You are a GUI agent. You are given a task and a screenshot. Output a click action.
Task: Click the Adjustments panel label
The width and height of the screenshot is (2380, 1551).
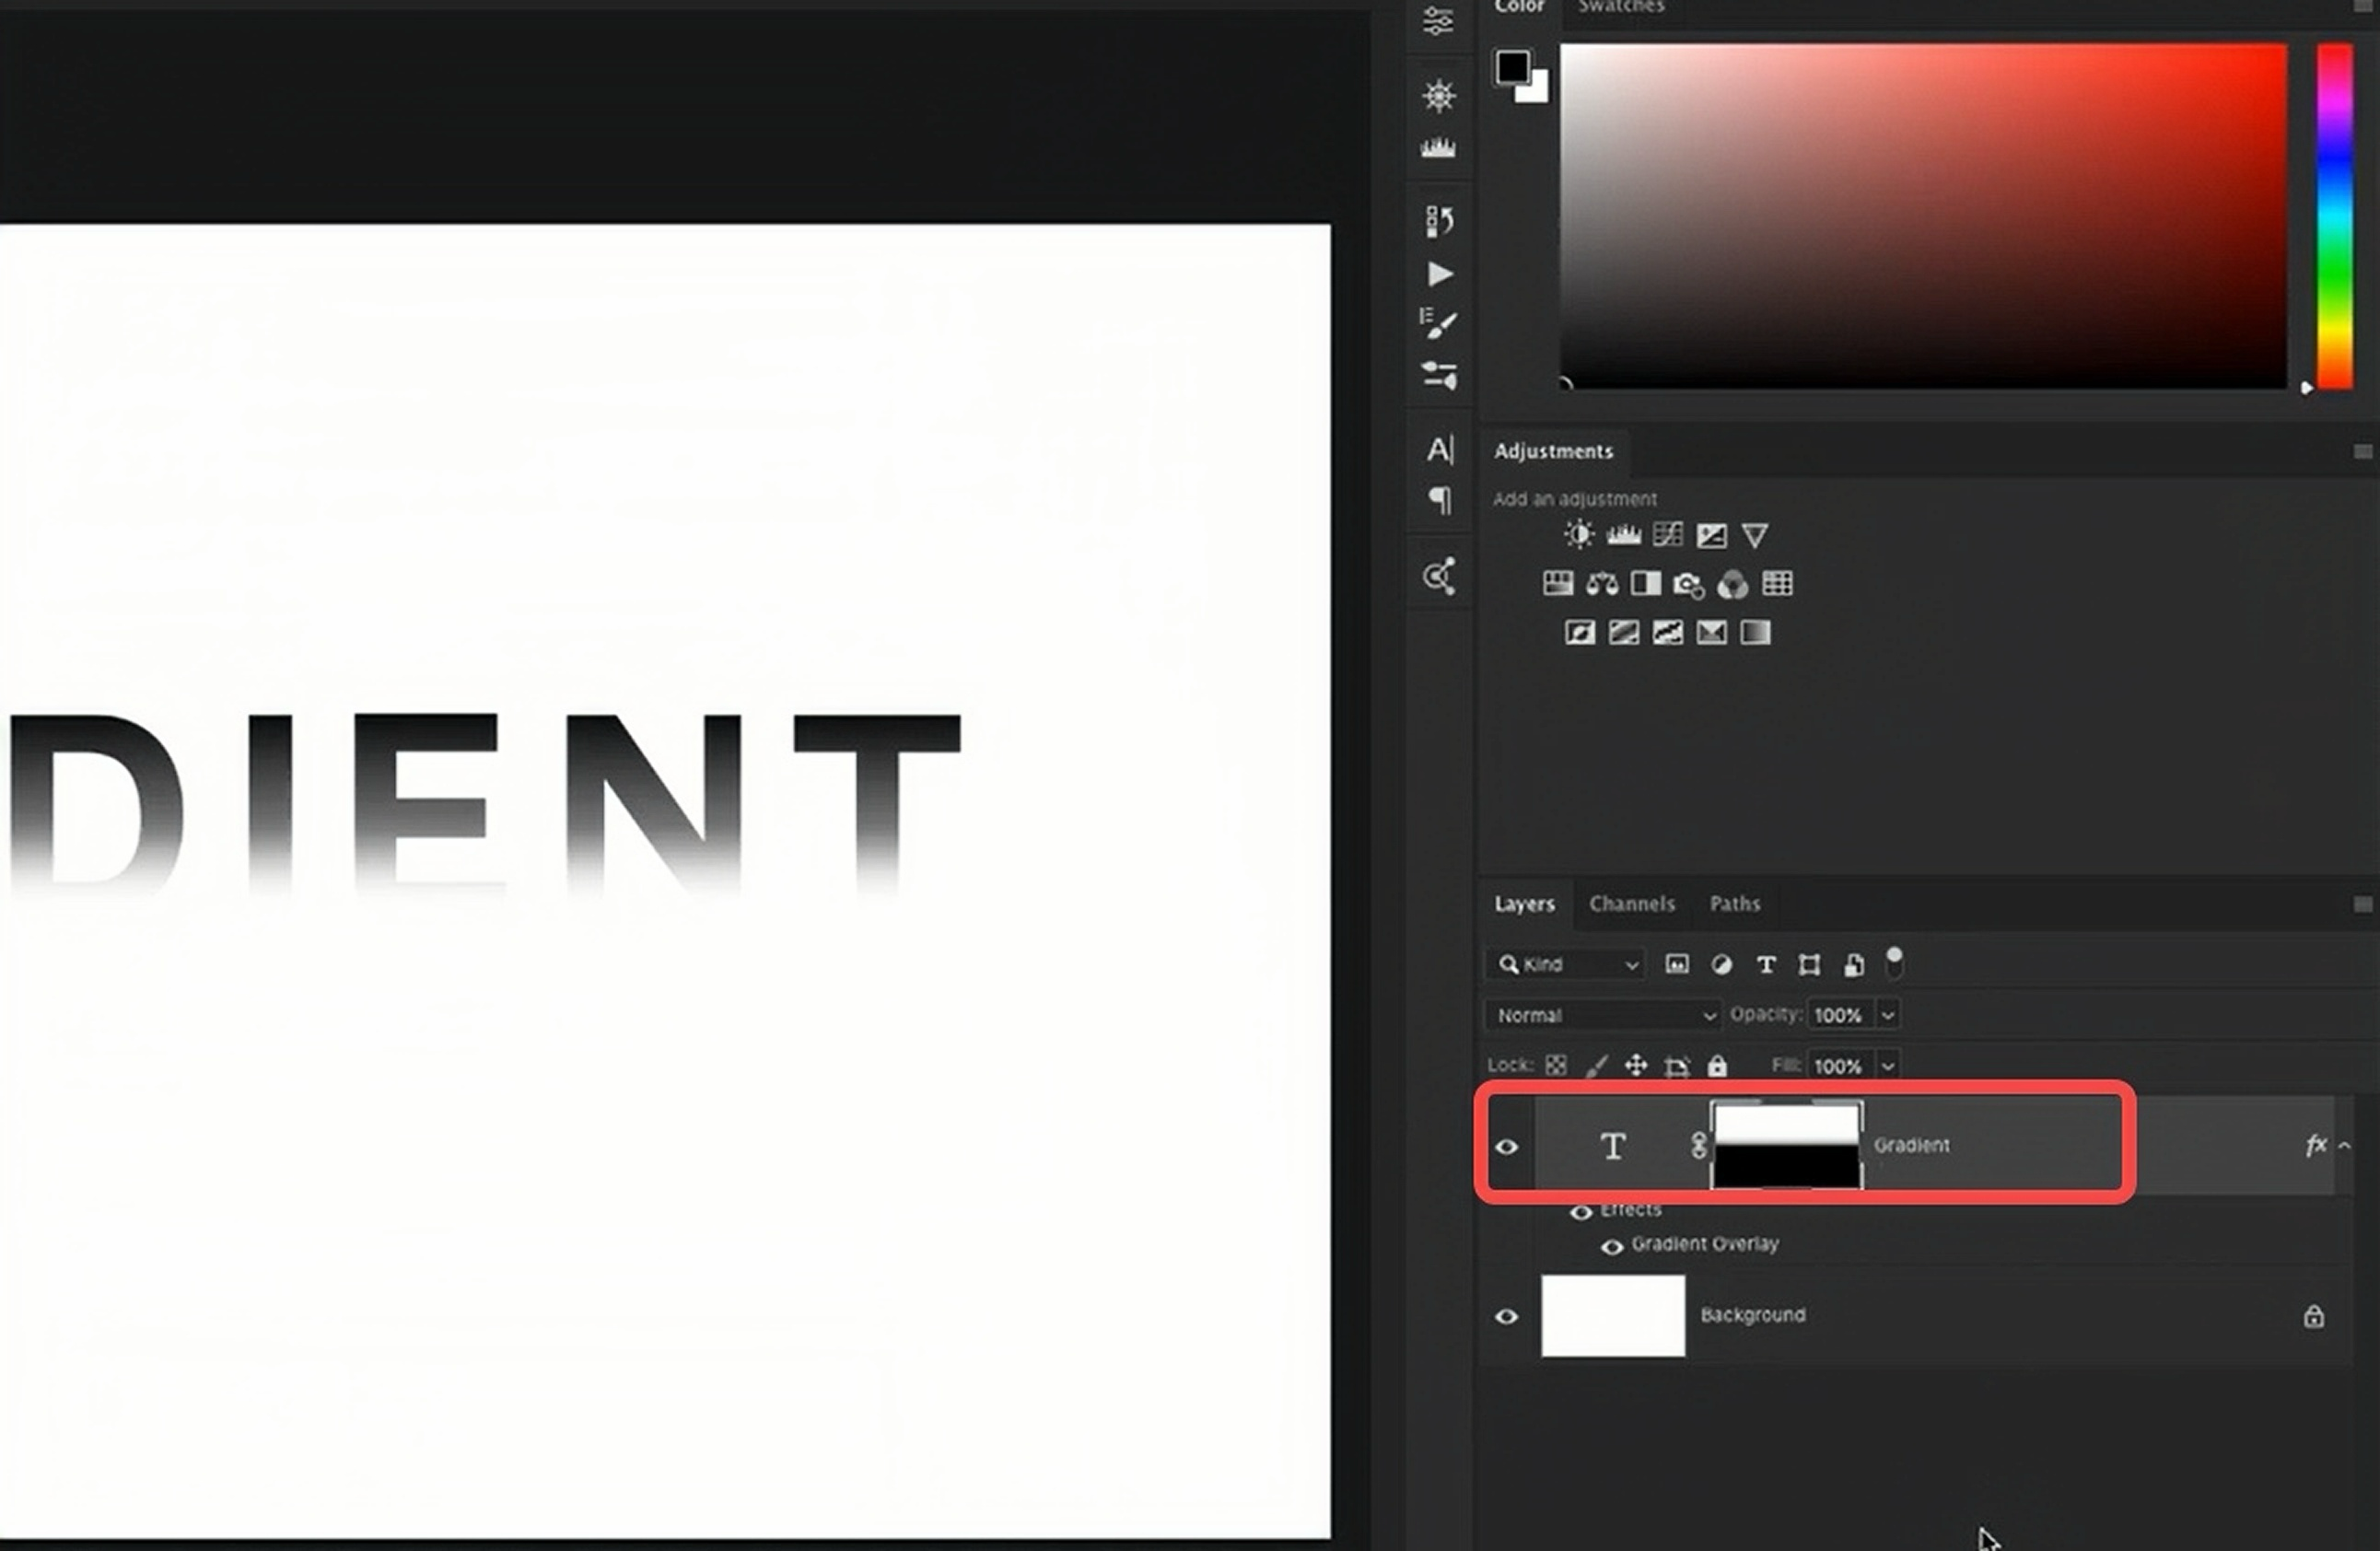tap(1554, 451)
